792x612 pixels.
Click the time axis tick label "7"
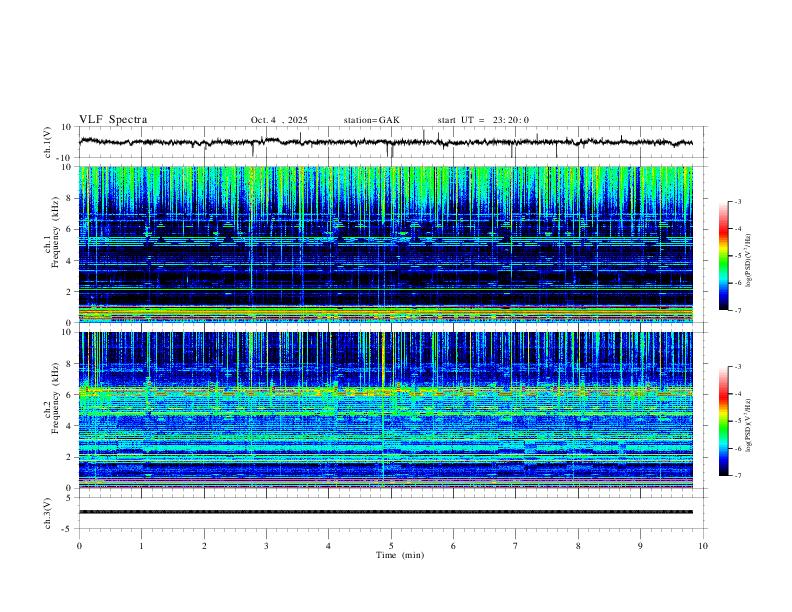516,546
